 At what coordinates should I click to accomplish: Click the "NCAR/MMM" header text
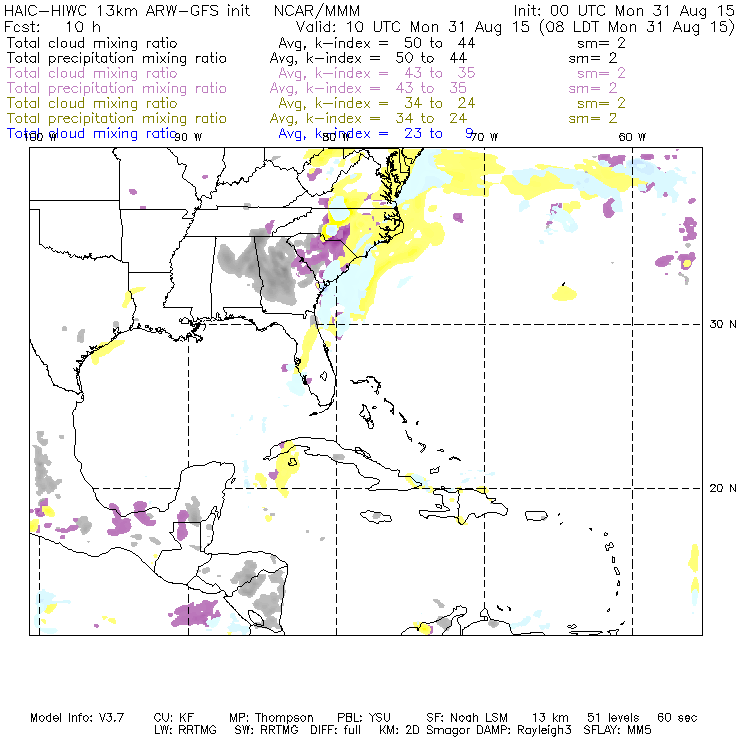tap(317, 10)
